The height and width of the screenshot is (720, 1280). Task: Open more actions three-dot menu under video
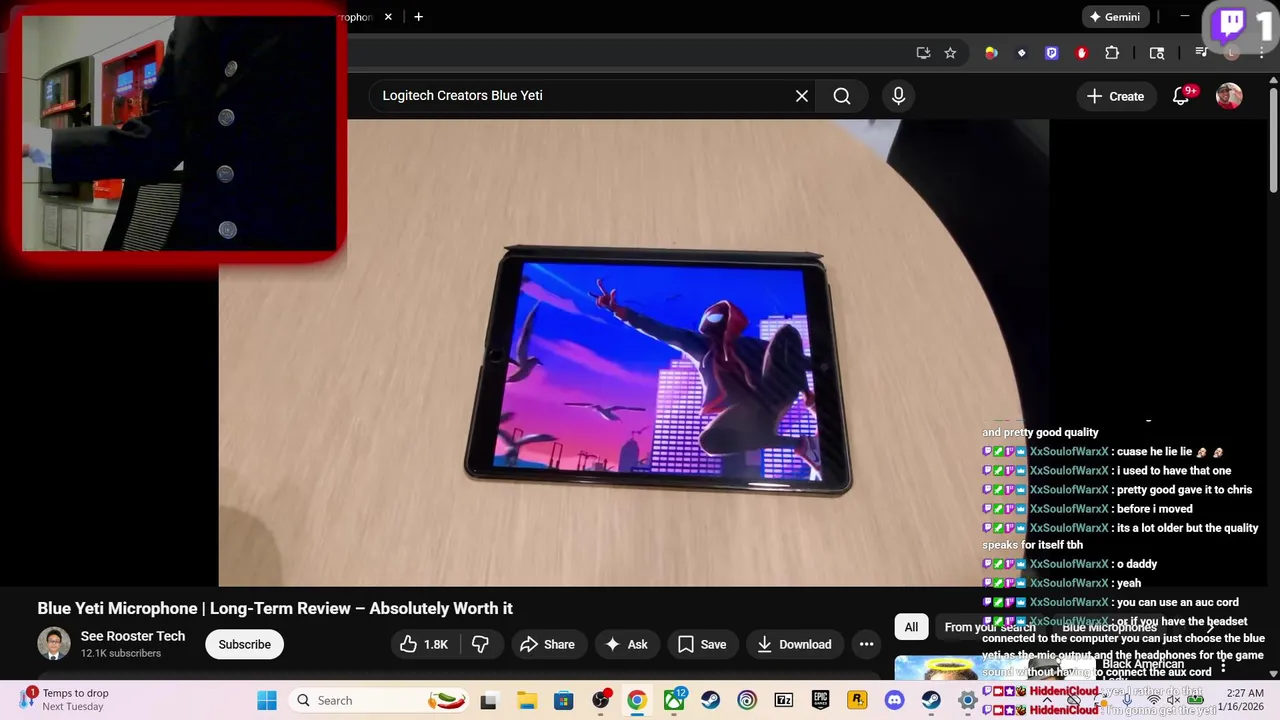click(x=866, y=644)
